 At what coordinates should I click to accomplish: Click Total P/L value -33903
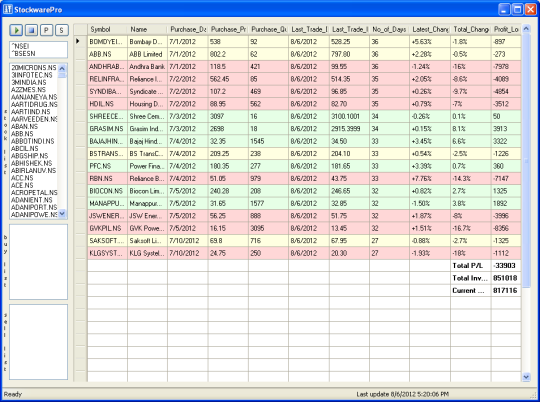506,265
